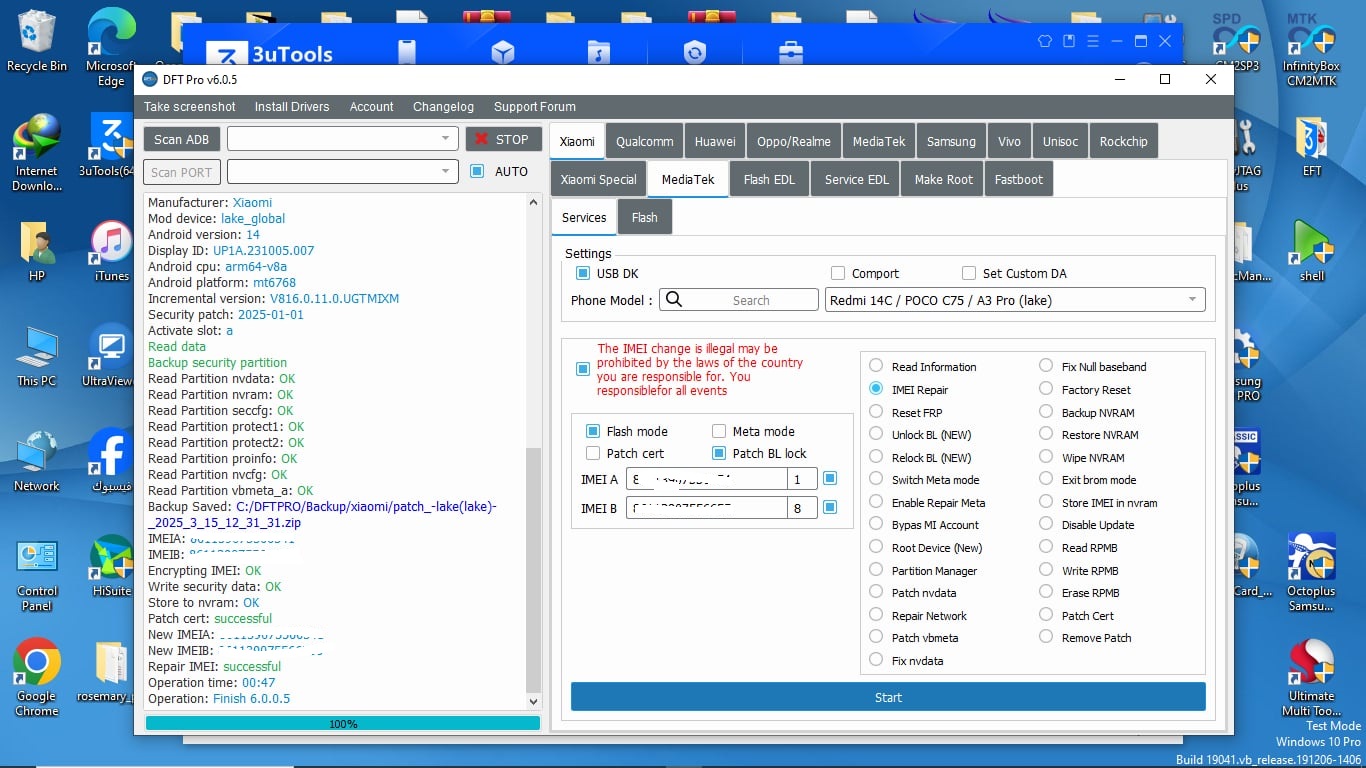Toggle the AUTO checkbox
1366x768 pixels.
(x=477, y=171)
